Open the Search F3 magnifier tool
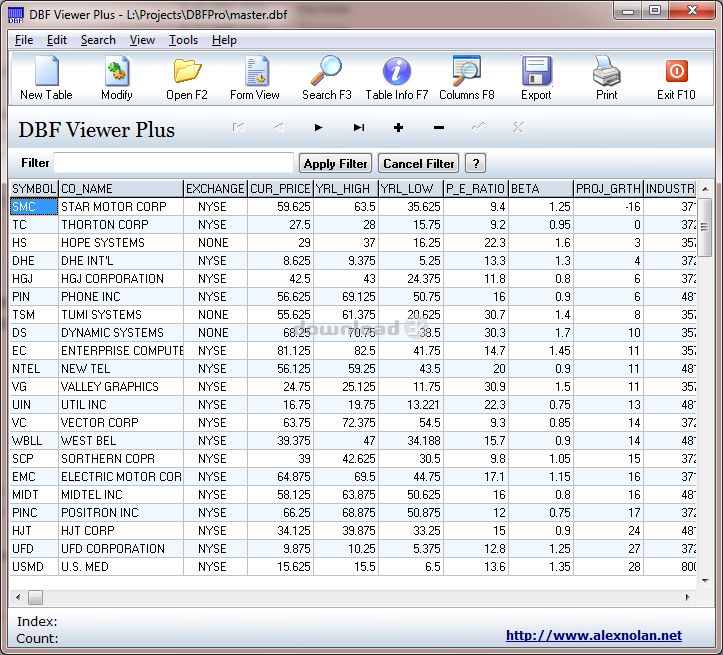The width and height of the screenshot is (723, 655). (326, 71)
